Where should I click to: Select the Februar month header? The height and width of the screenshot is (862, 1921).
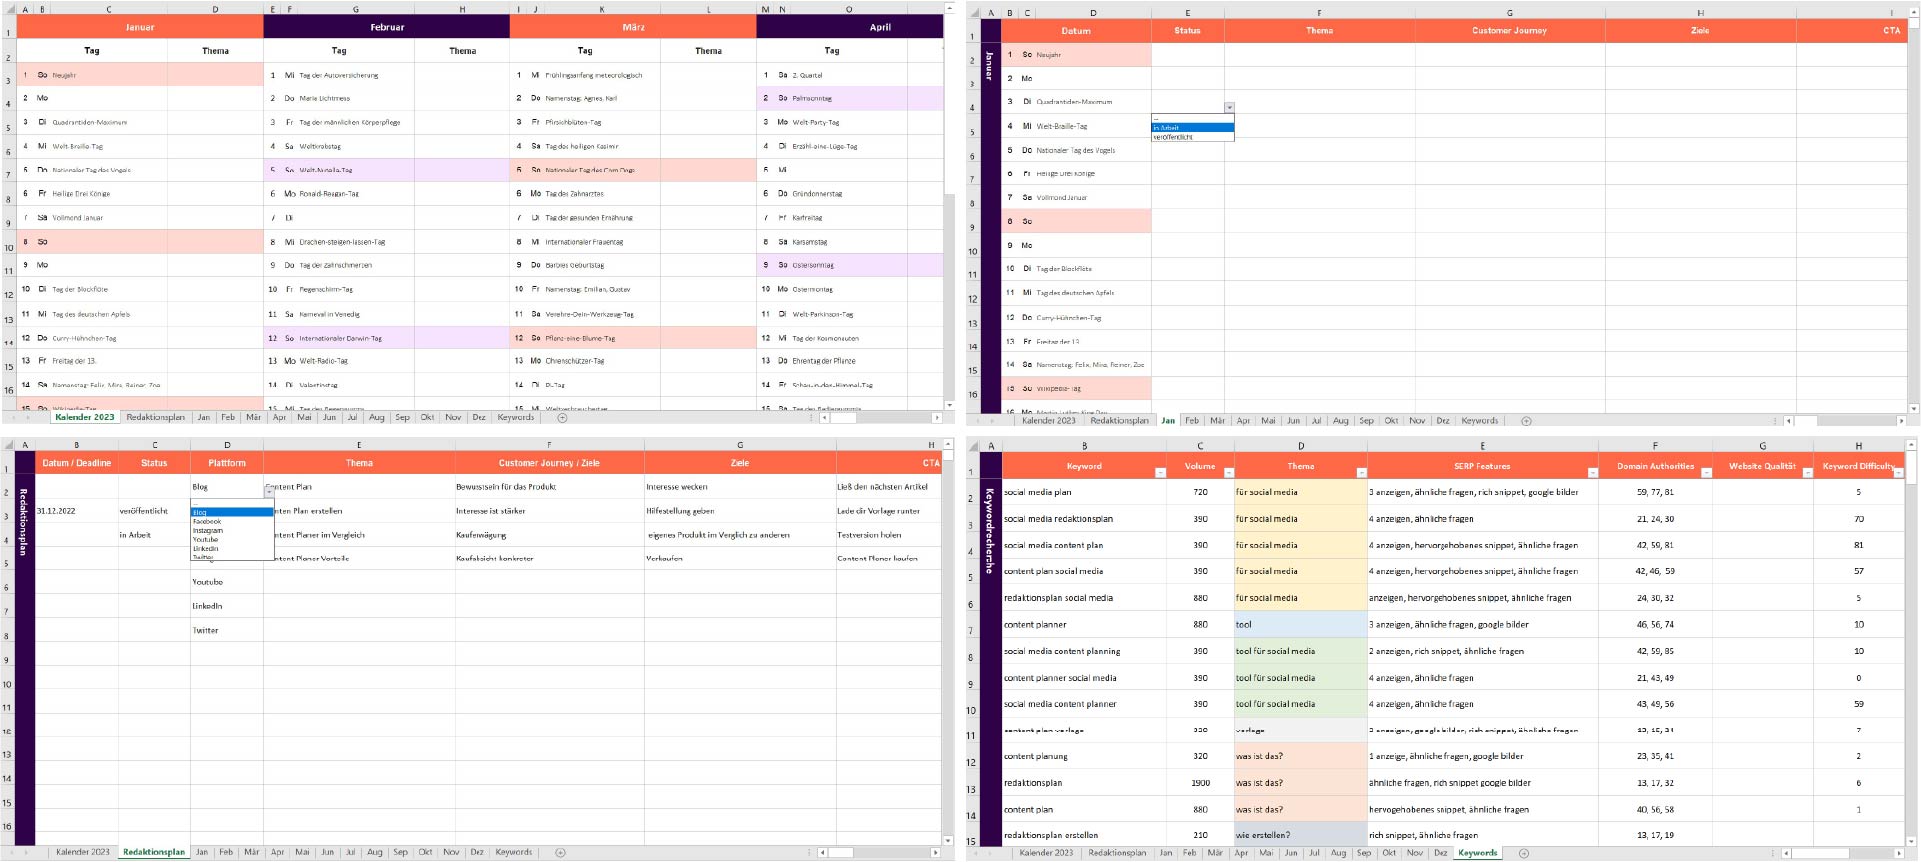[x=387, y=27]
